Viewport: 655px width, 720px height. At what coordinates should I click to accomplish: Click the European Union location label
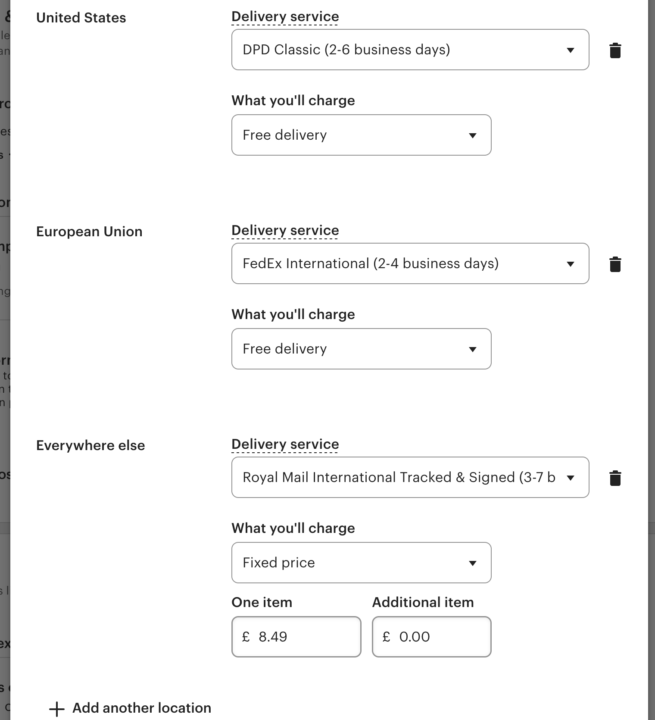pyautogui.click(x=89, y=232)
